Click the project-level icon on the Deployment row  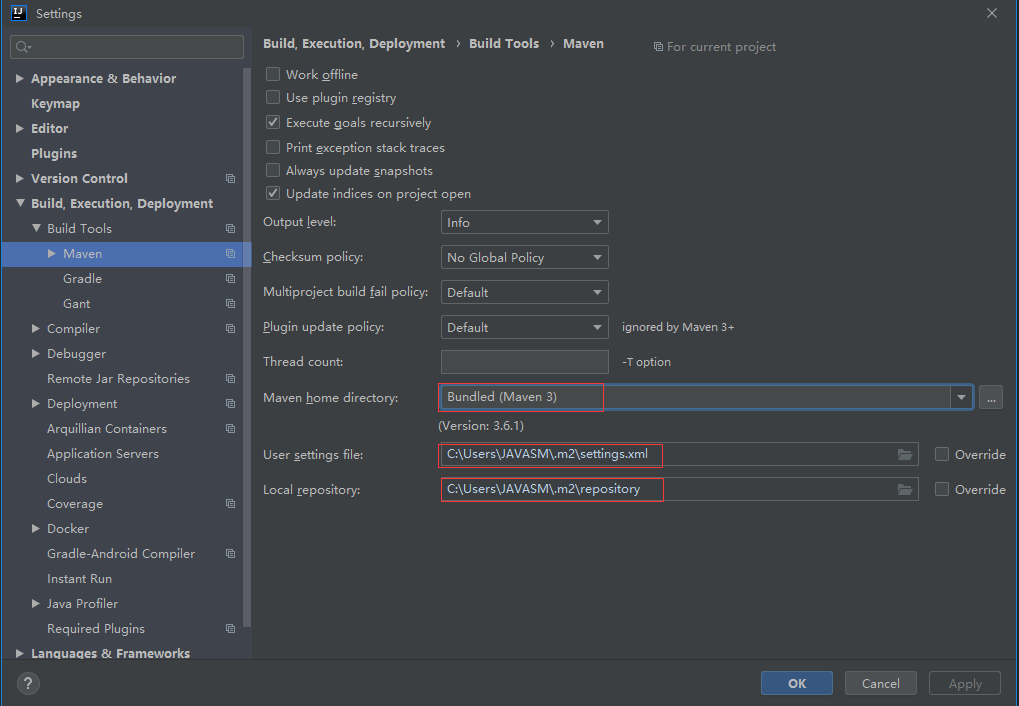click(x=230, y=404)
